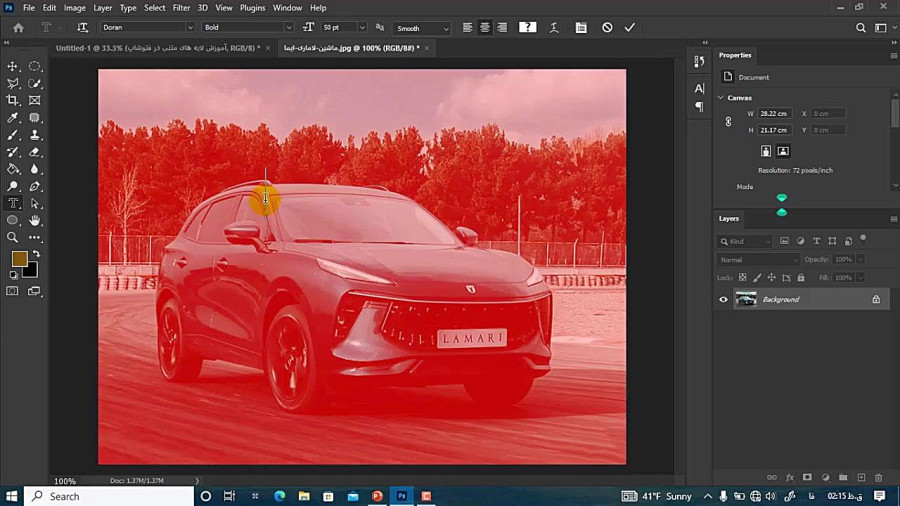
Task: Open the File menu
Action: coord(29,8)
